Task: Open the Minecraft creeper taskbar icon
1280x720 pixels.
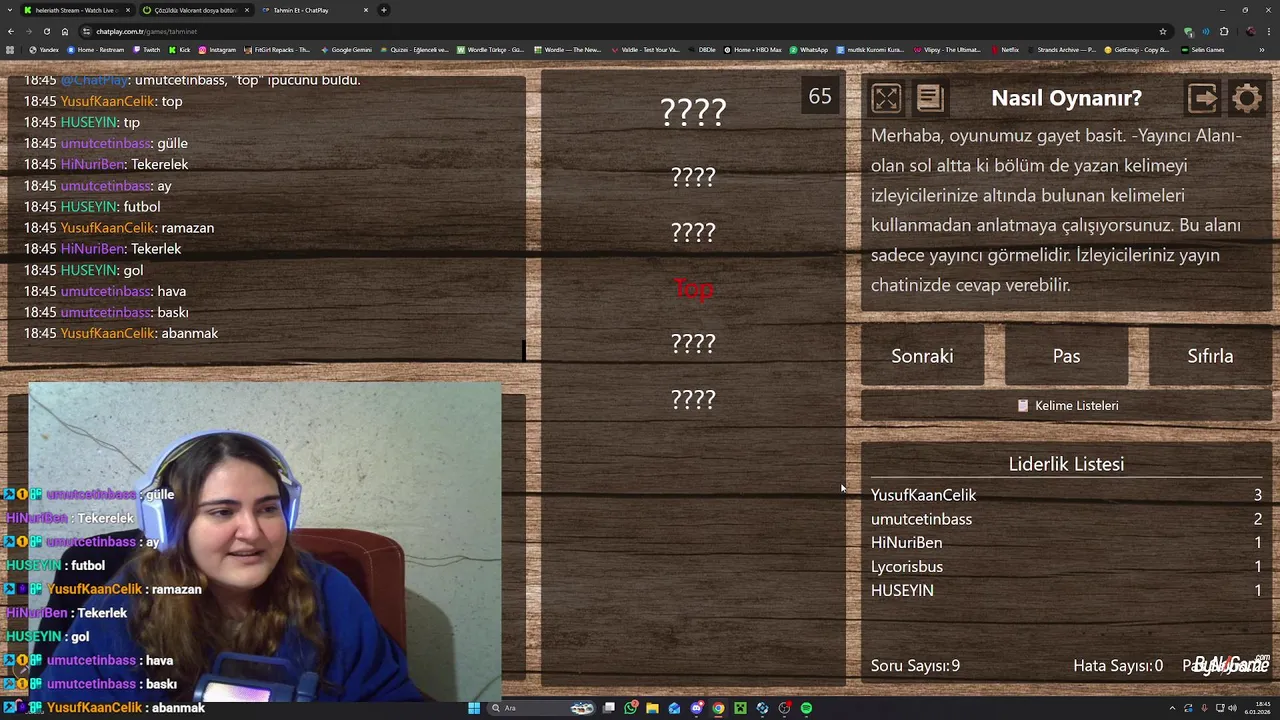Action: pyautogui.click(x=740, y=708)
